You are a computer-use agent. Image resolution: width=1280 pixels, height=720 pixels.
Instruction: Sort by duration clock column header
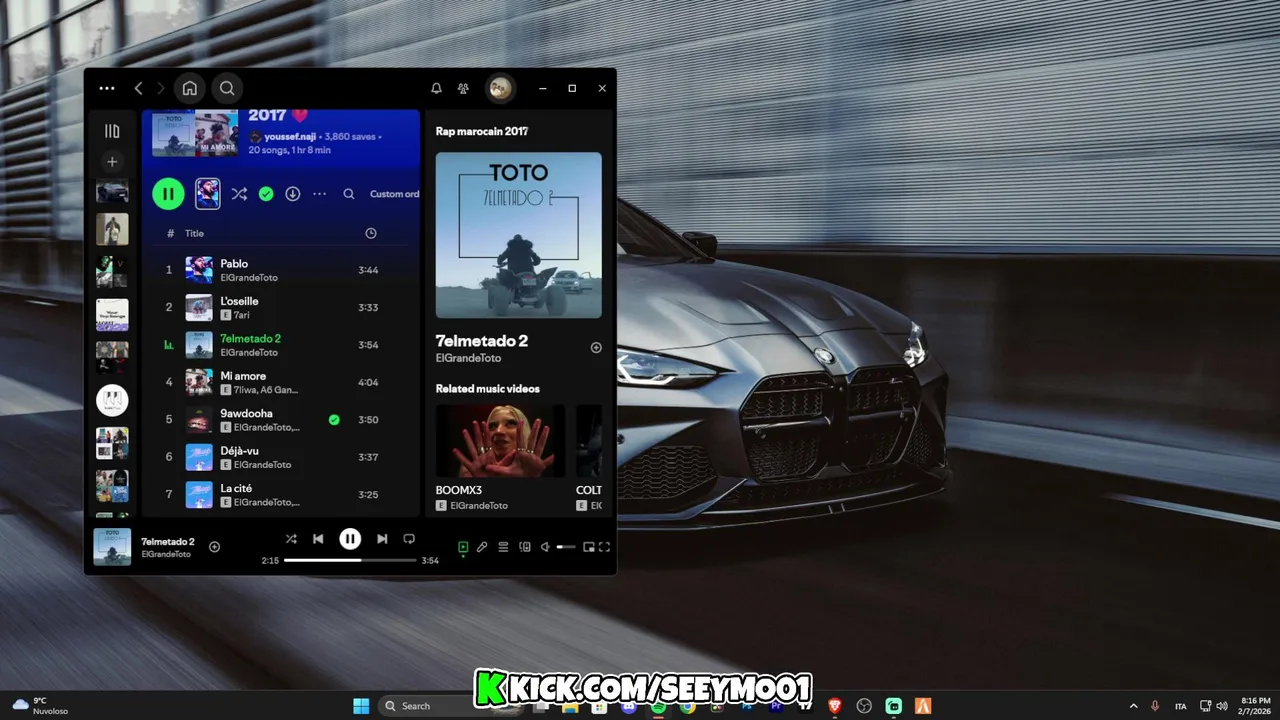pos(371,233)
